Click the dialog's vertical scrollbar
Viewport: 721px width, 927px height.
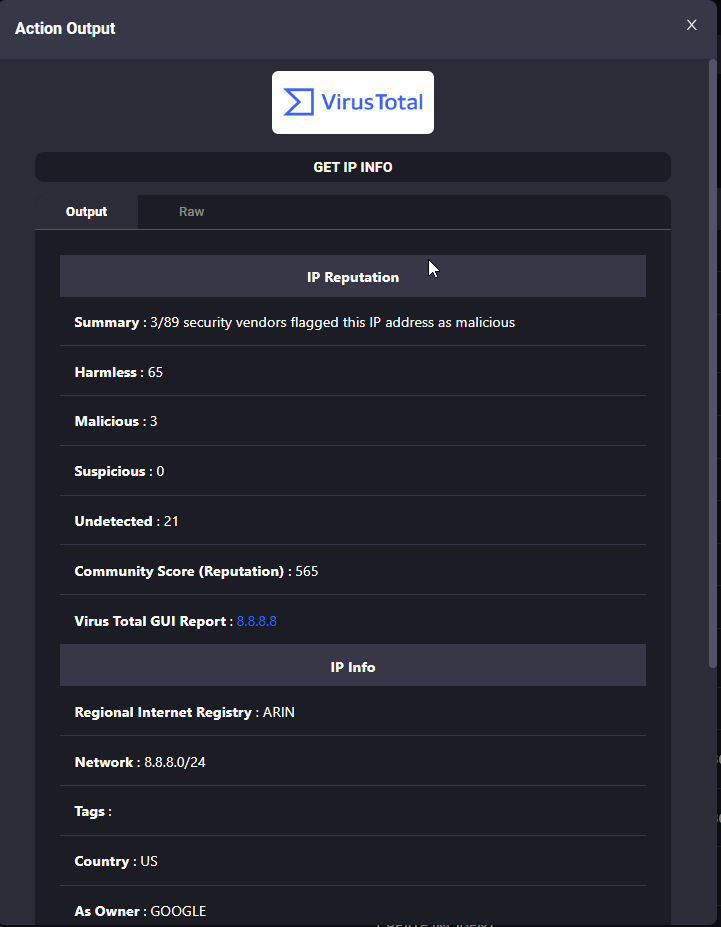pyautogui.click(x=713, y=364)
